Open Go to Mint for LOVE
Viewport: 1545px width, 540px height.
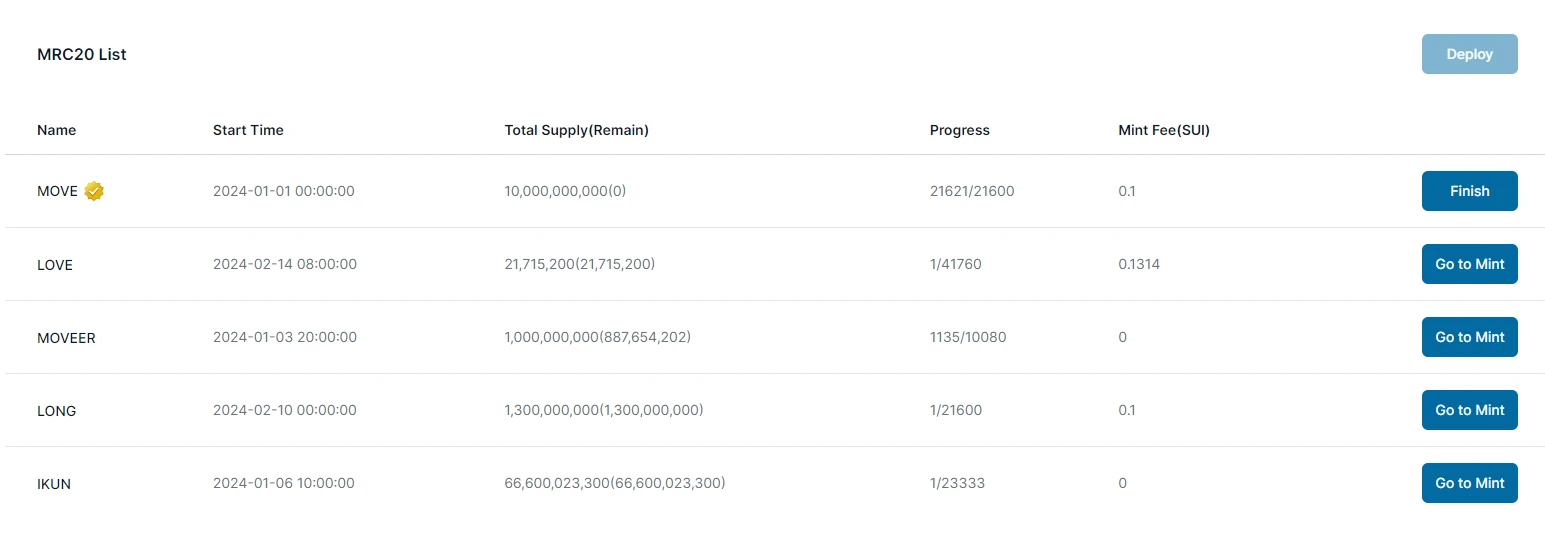click(x=1469, y=264)
